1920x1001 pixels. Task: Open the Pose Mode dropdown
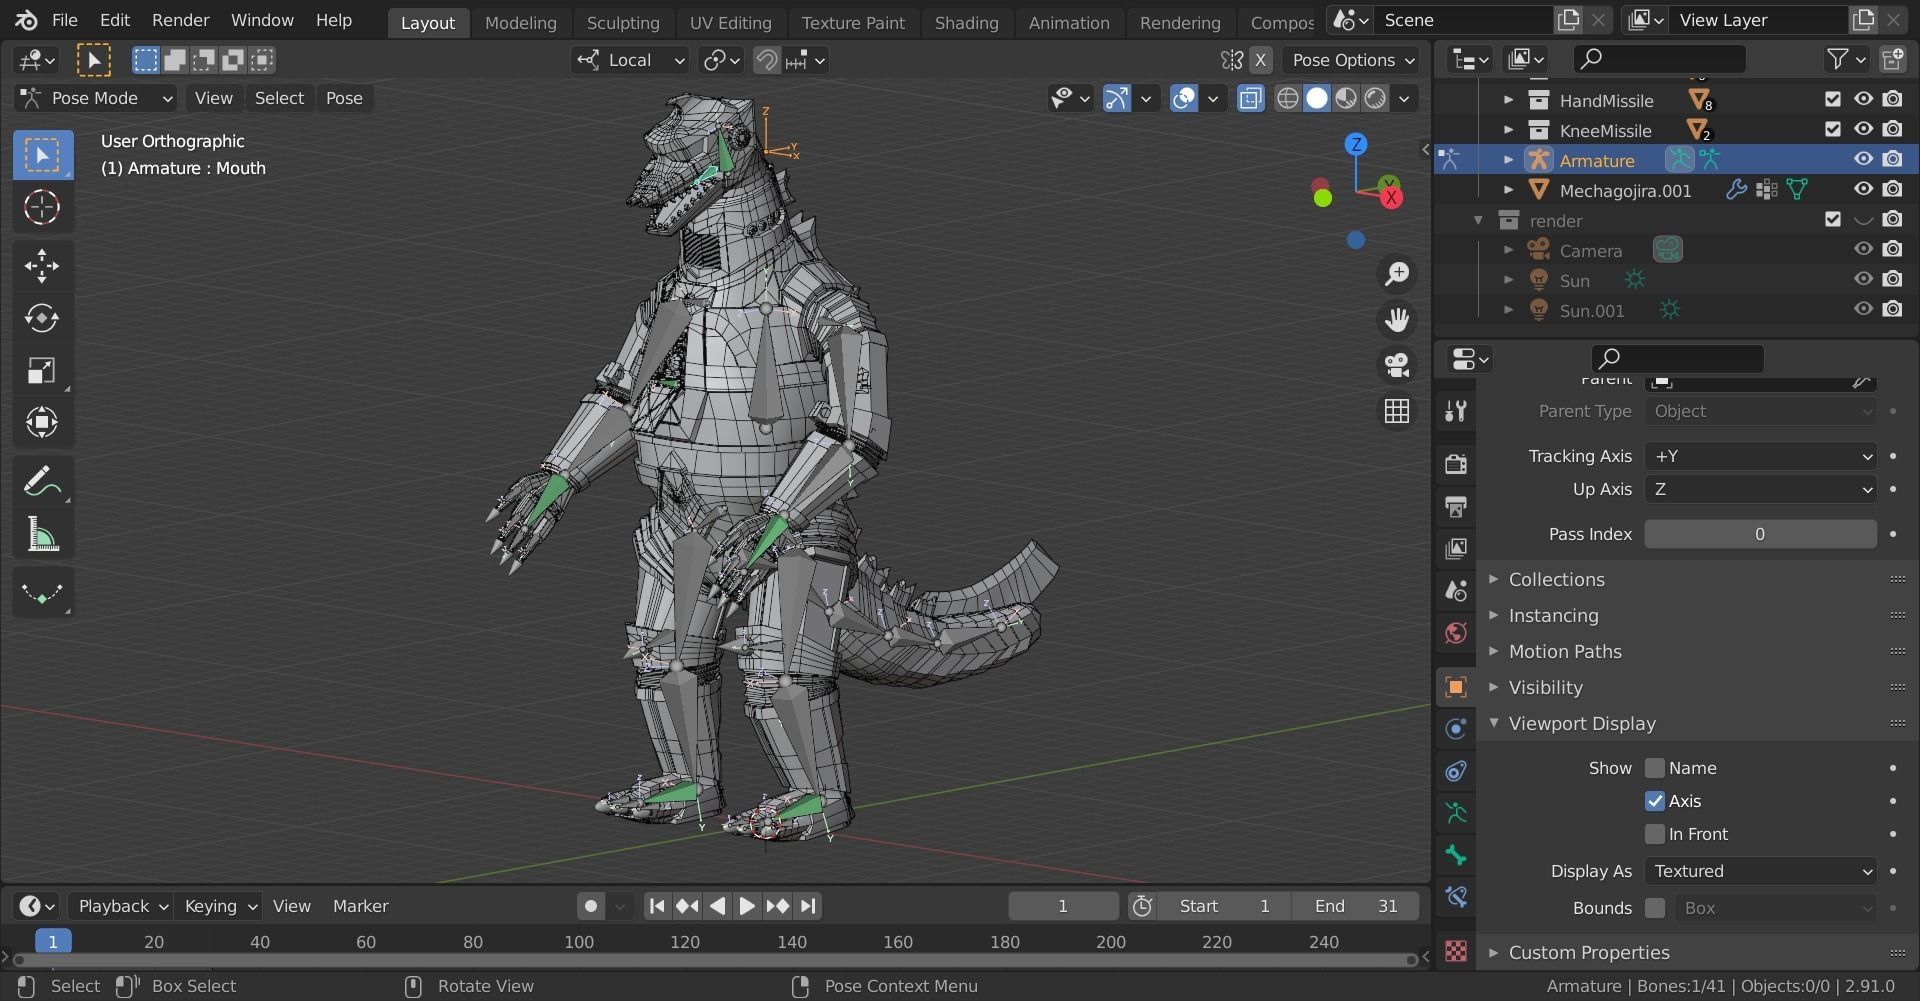pos(97,98)
